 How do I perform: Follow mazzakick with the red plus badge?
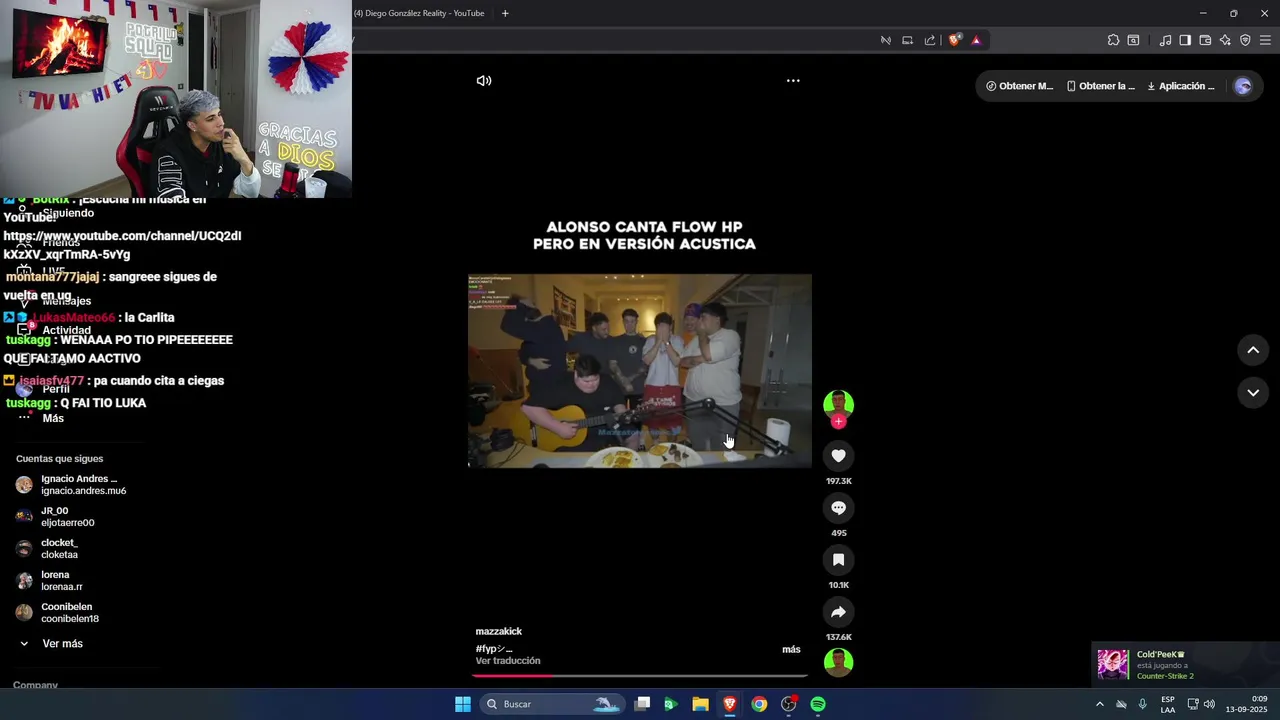(838, 422)
